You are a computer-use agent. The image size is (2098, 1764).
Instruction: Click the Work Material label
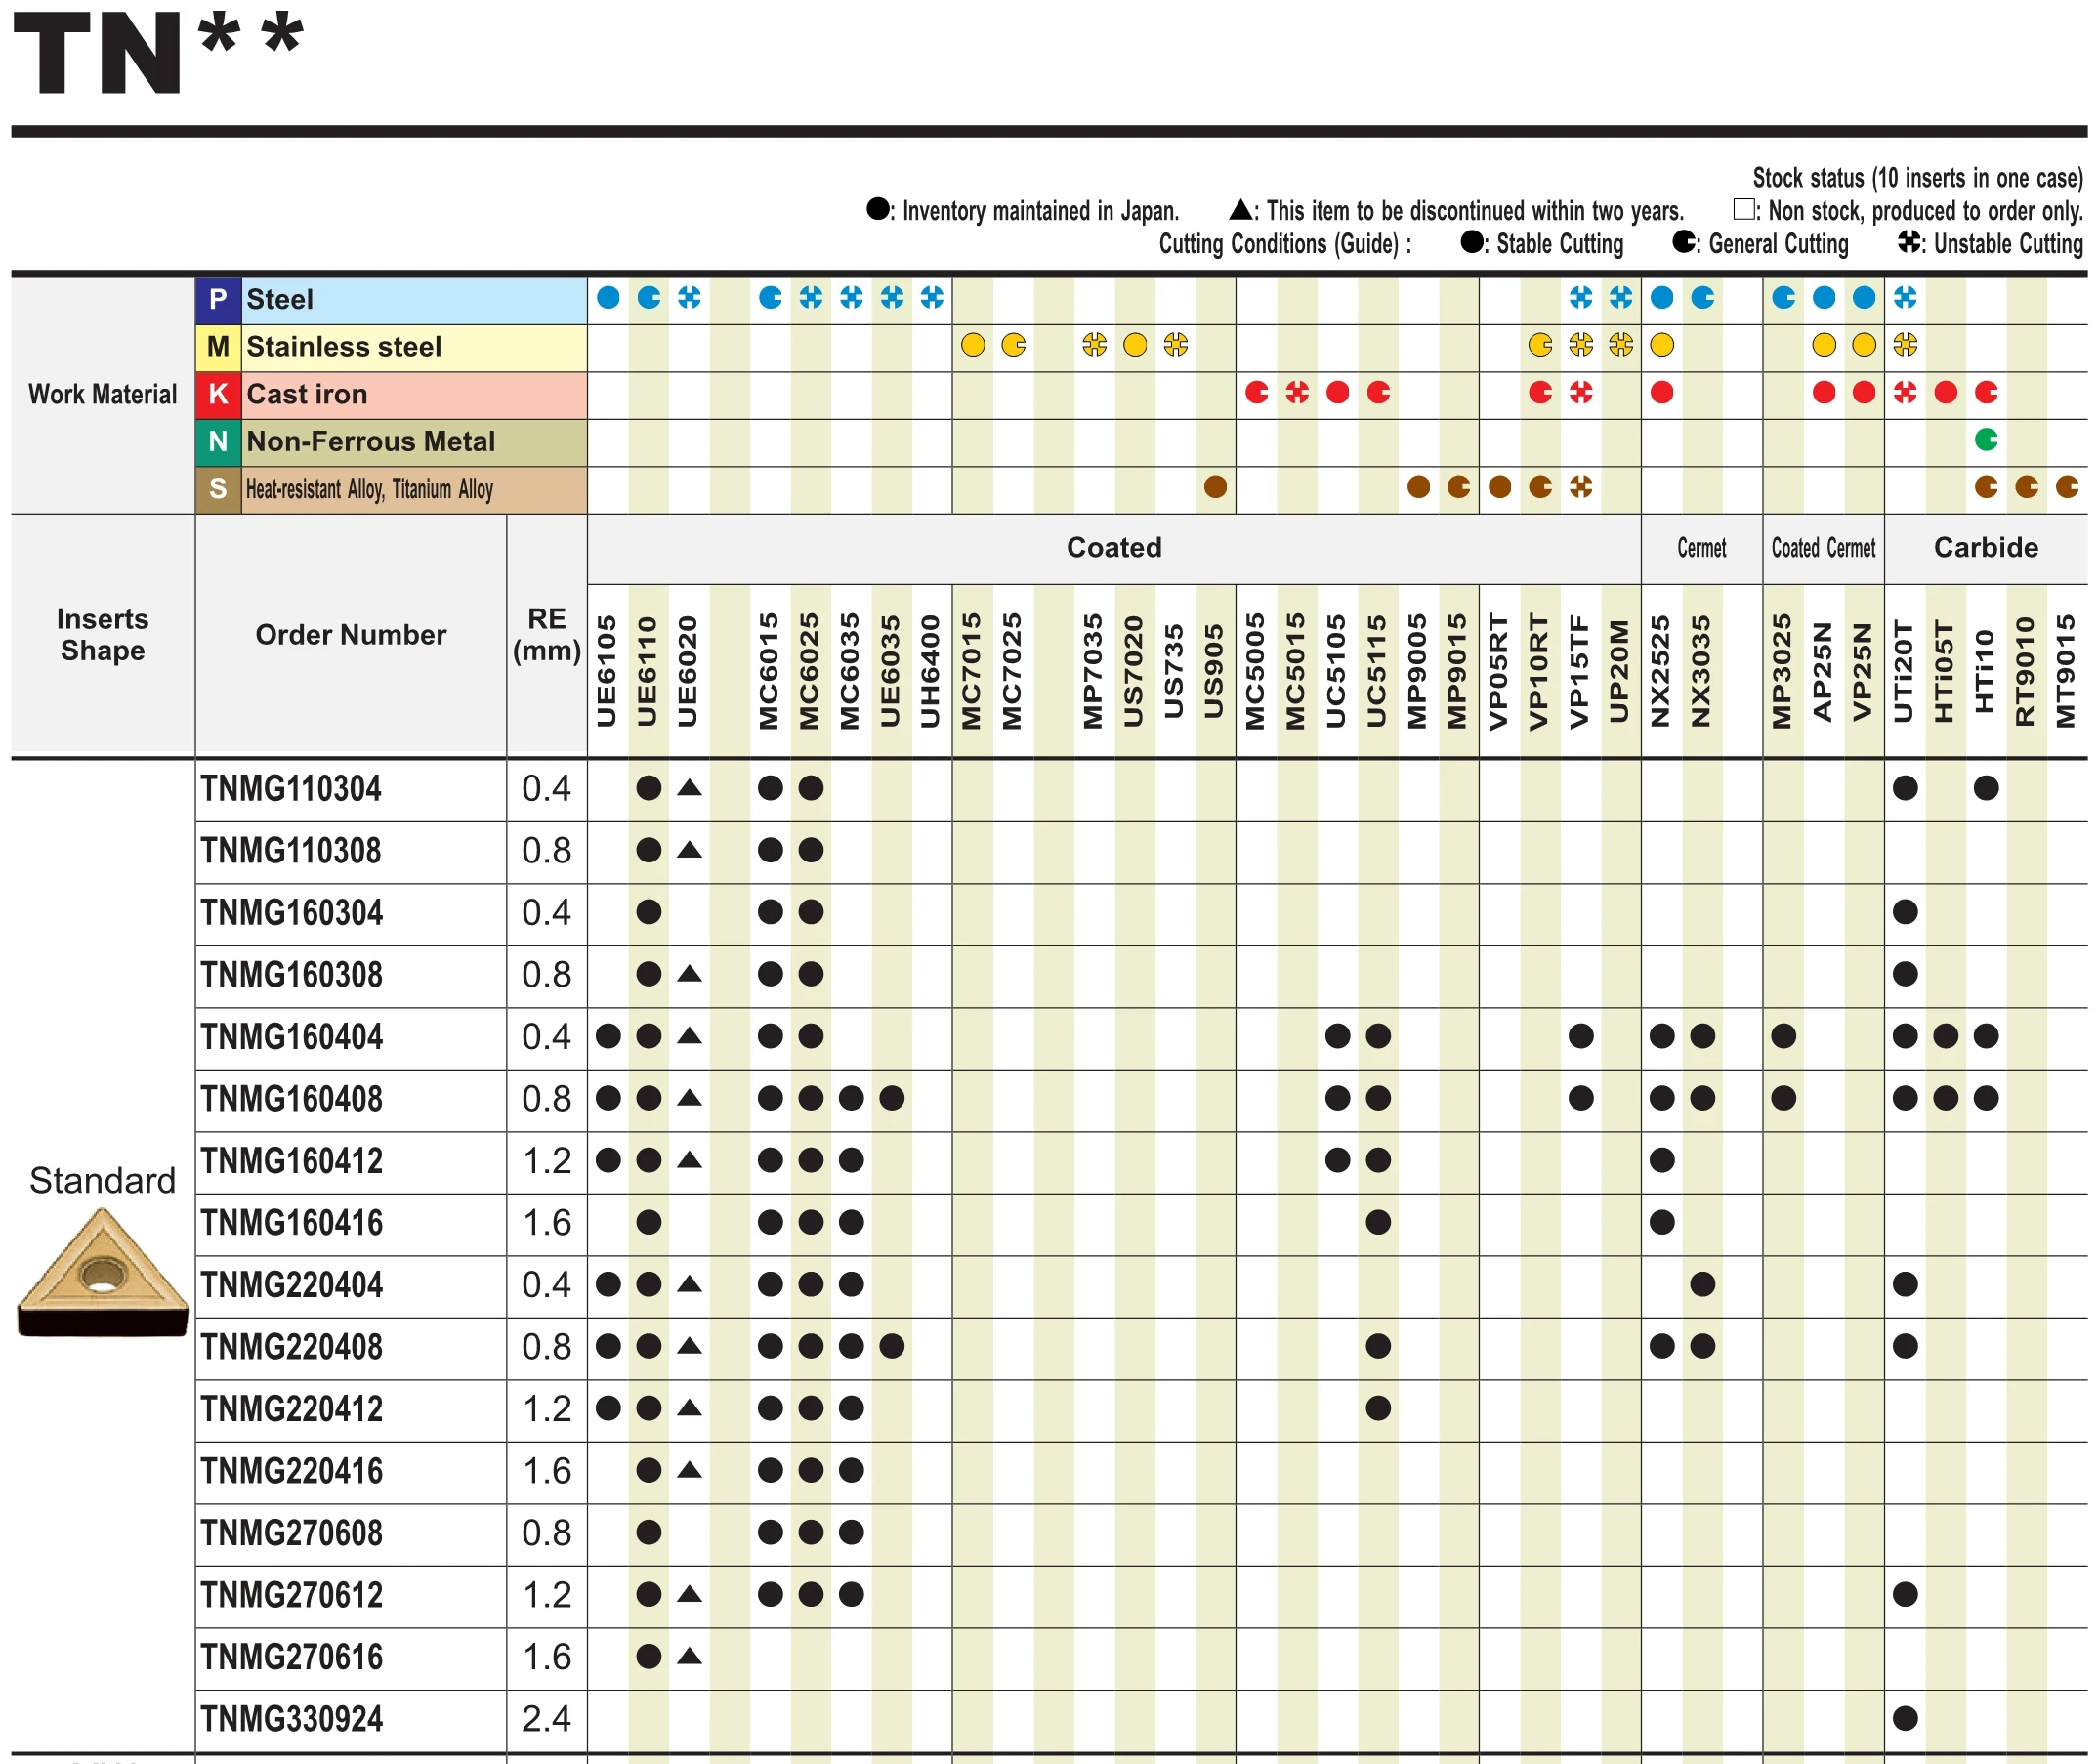click(102, 394)
